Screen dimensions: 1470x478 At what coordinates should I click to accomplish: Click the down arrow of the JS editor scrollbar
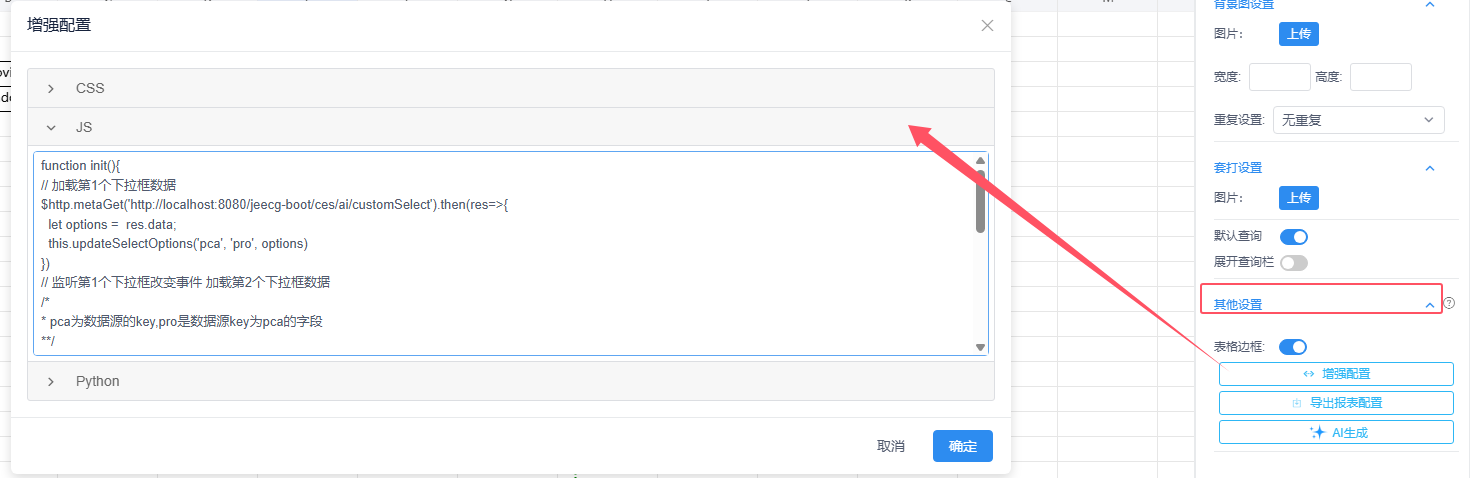click(980, 346)
